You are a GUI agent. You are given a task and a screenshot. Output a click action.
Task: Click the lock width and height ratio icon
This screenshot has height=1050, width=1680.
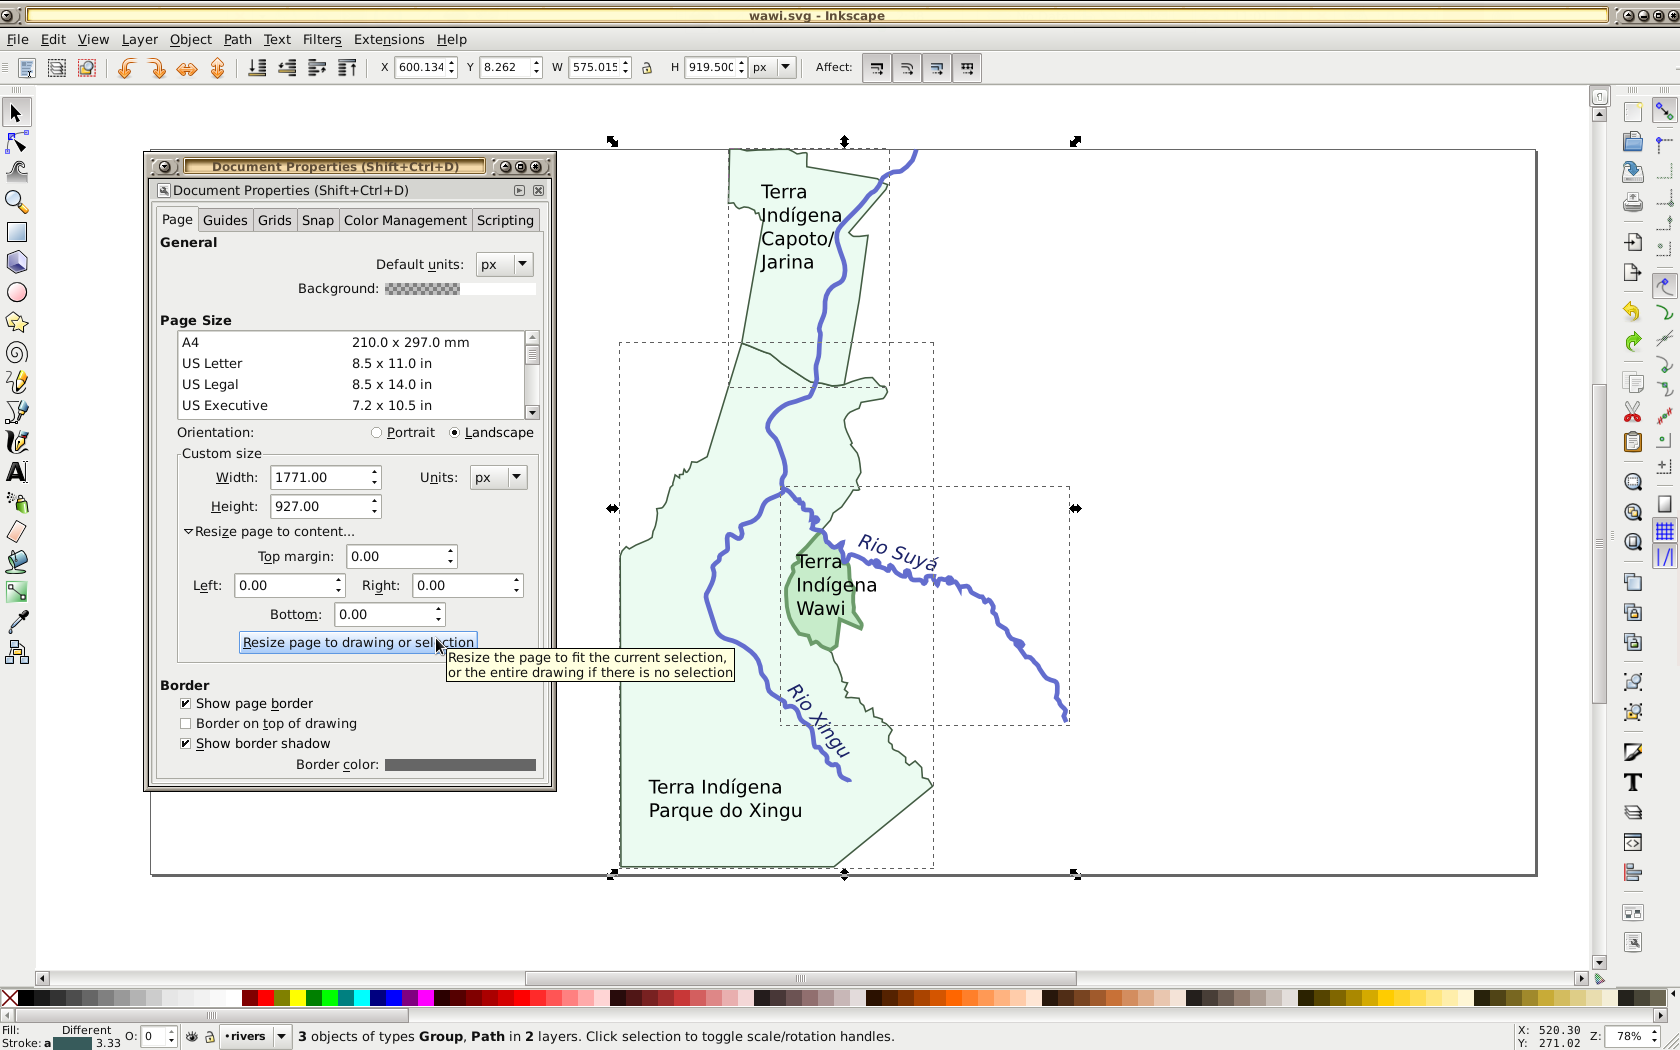(x=647, y=68)
